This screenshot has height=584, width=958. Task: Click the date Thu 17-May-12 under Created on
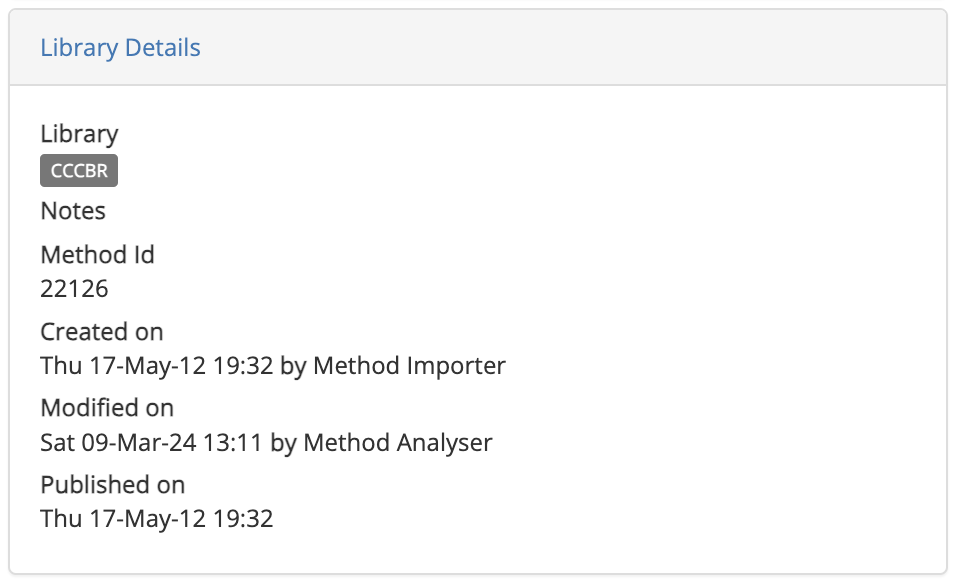coord(123,366)
